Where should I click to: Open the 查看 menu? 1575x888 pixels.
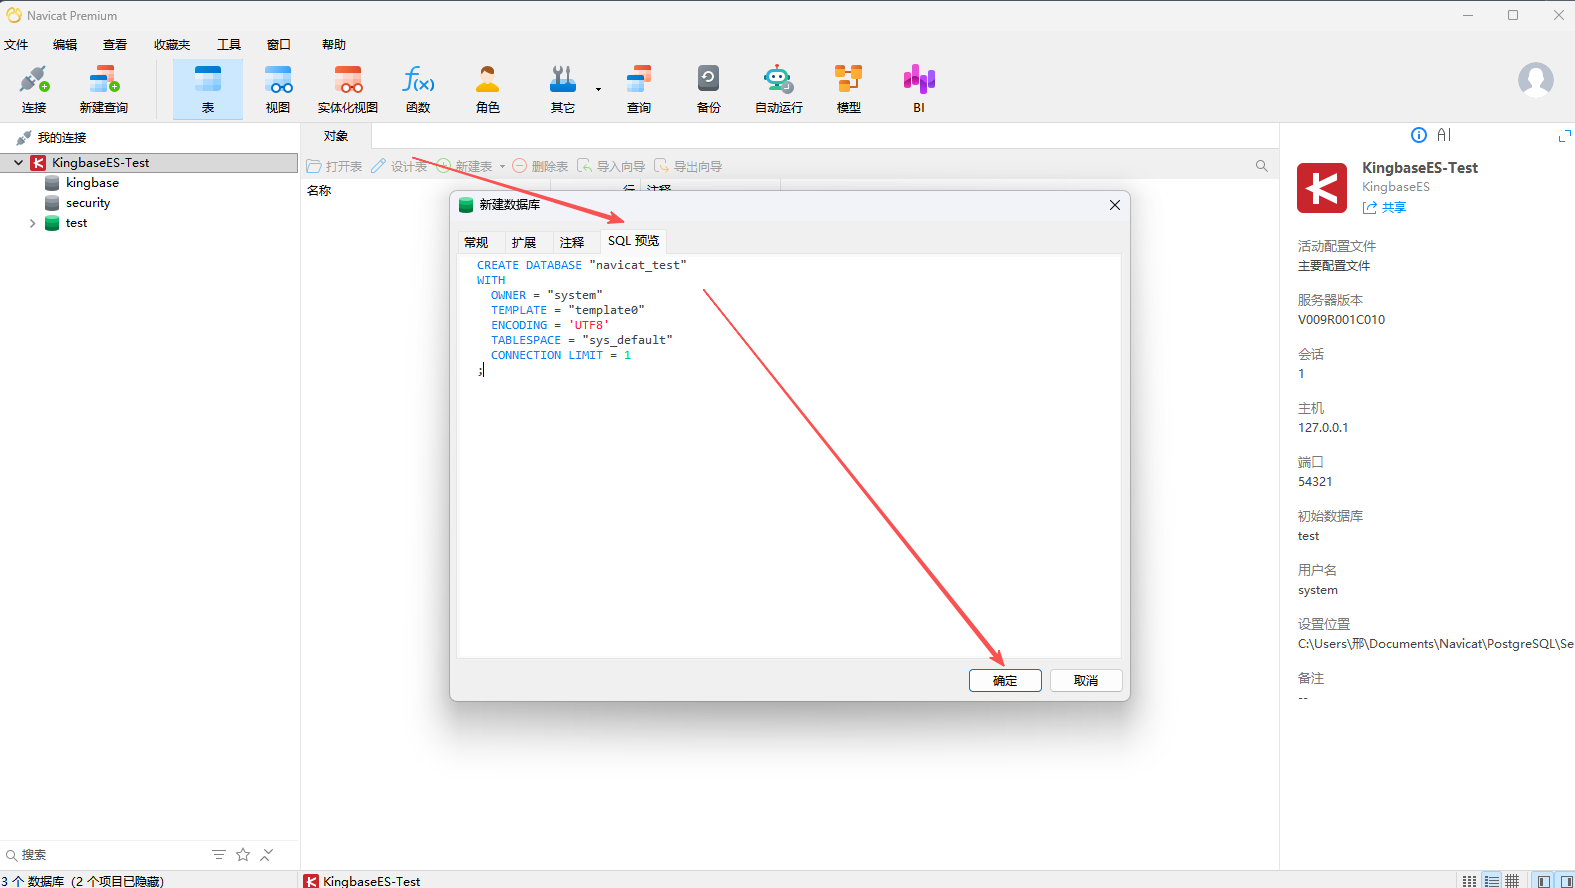pyautogui.click(x=115, y=45)
